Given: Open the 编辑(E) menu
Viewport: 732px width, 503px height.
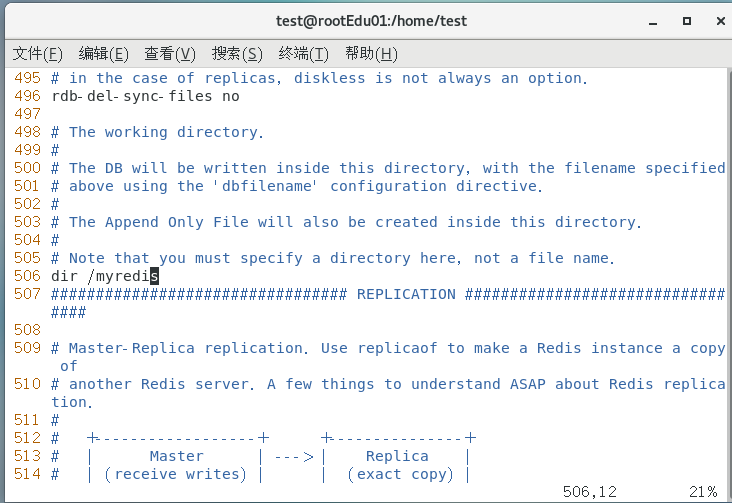Looking at the screenshot, I should coord(103,53).
